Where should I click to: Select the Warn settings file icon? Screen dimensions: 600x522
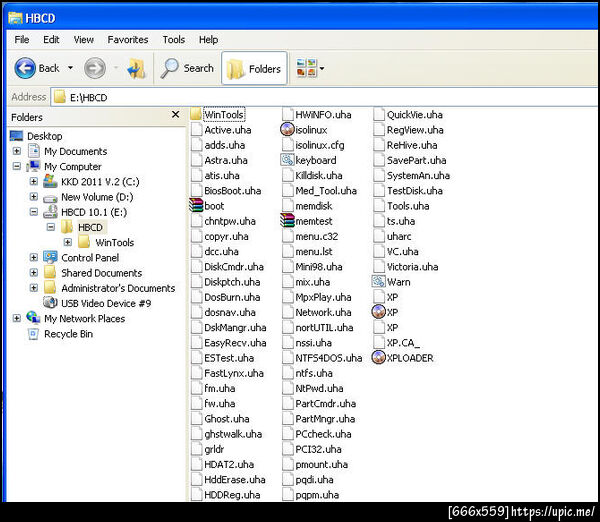[x=378, y=282]
